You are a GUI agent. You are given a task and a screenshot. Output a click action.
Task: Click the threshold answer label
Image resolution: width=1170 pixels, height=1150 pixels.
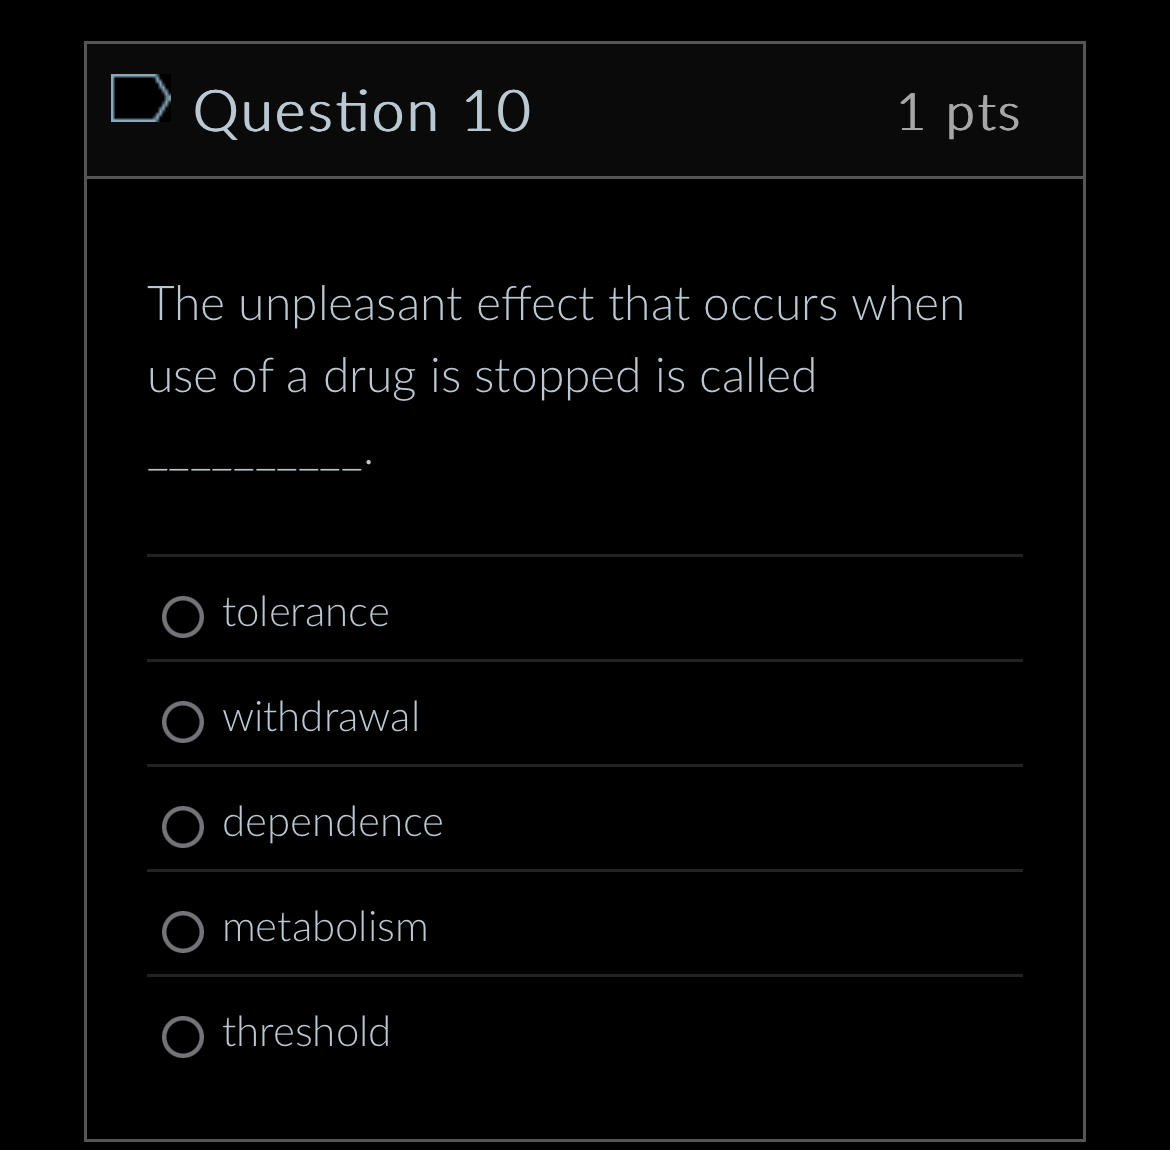[x=306, y=1032]
